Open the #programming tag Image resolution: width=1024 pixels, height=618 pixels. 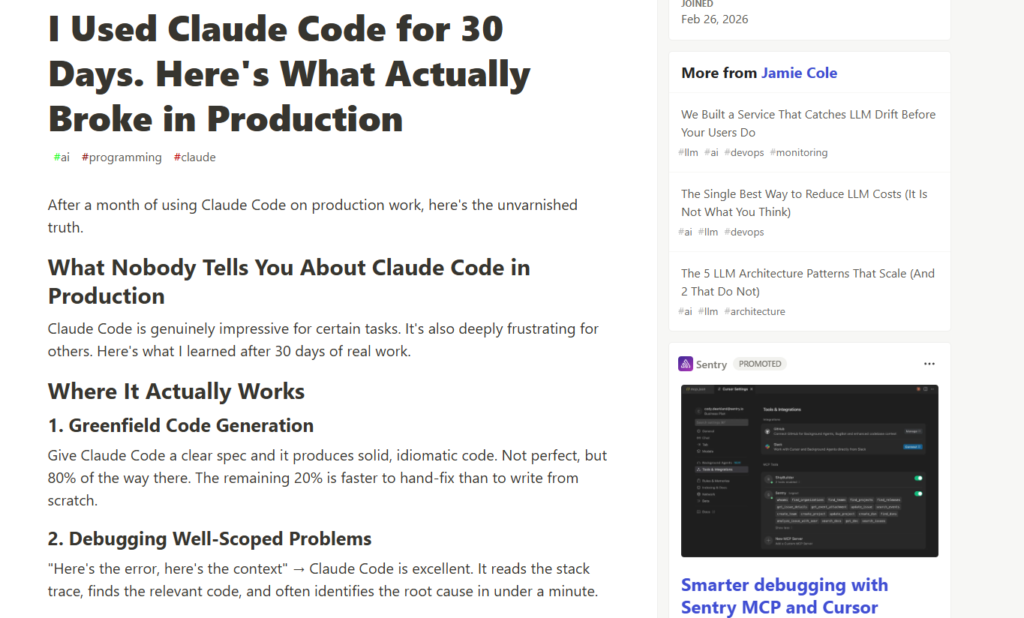pos(121,157)
